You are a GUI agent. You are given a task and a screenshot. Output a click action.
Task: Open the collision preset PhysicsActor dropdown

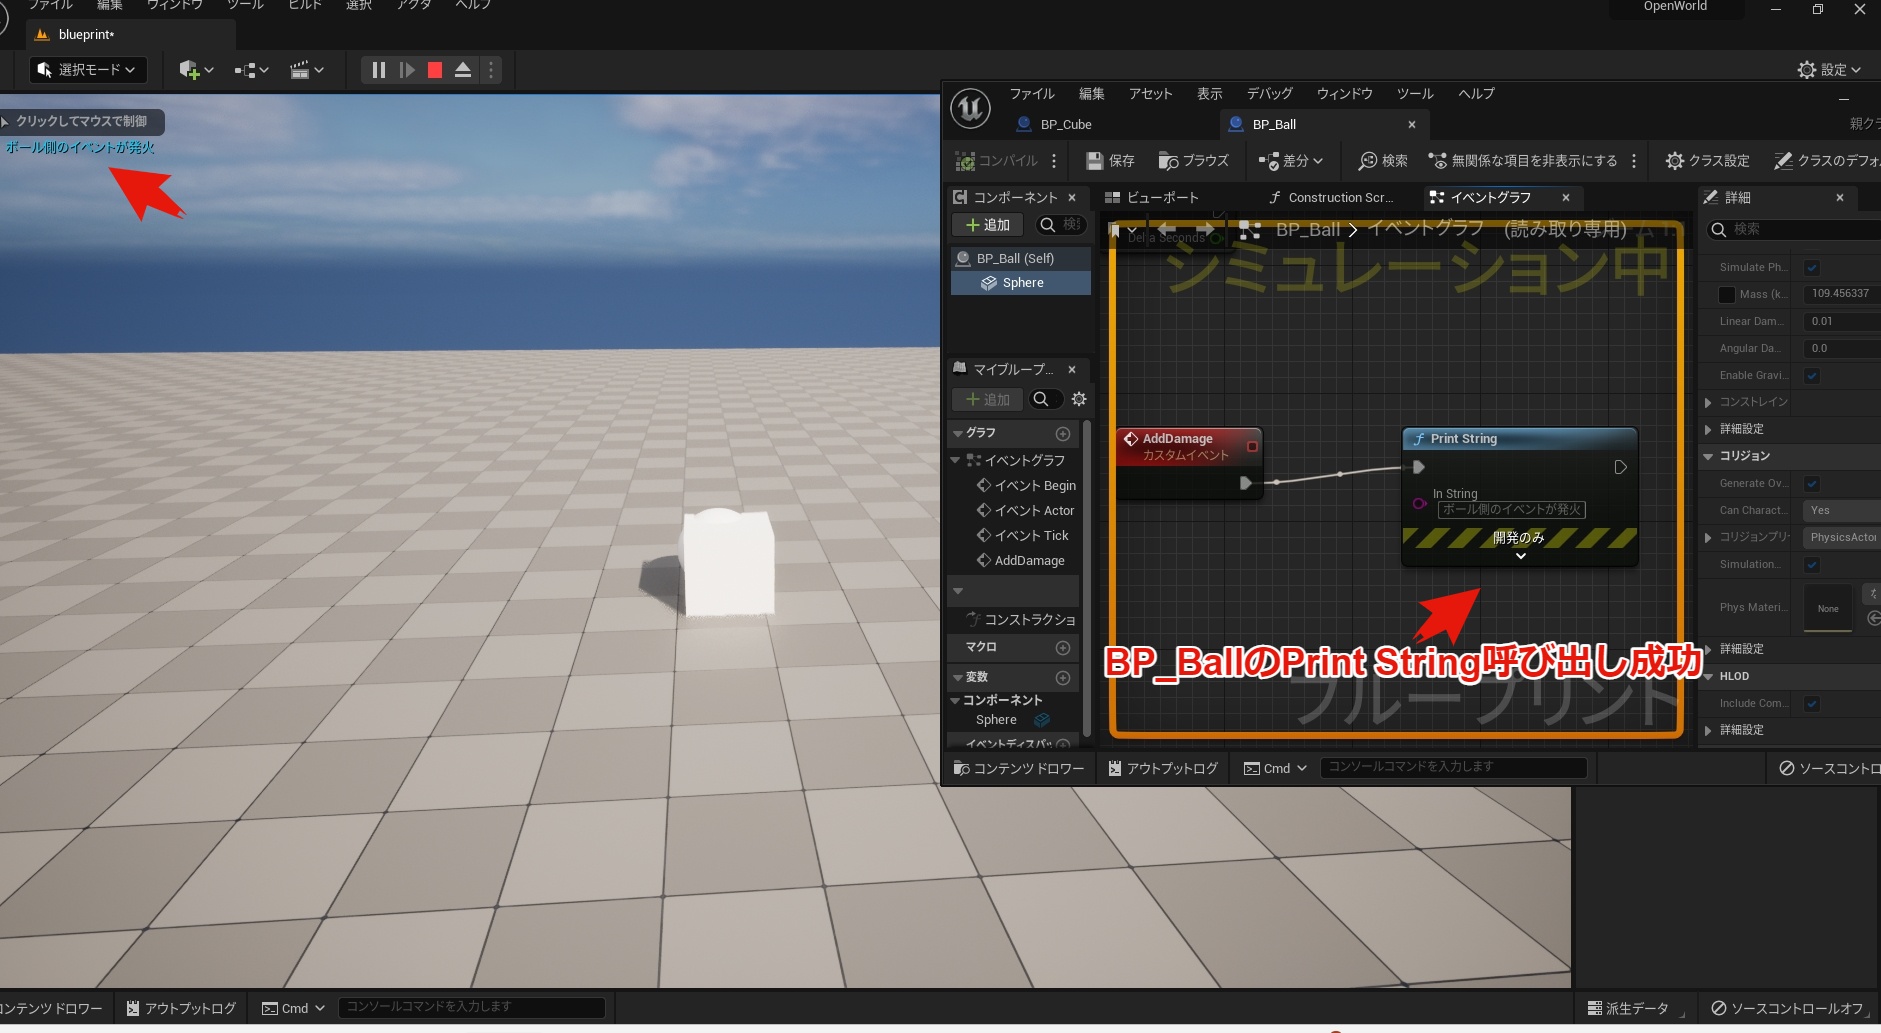point(1842,538)
